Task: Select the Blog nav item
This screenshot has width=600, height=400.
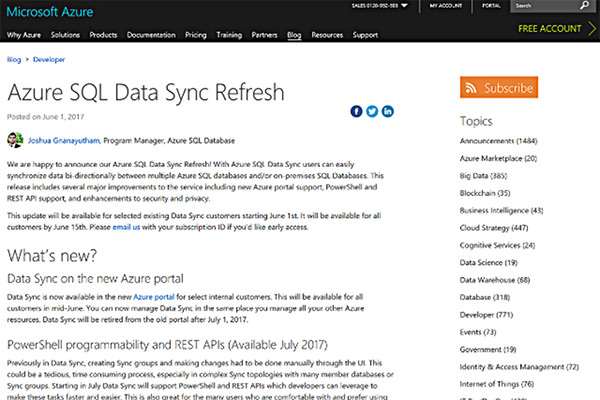Action: point(294,35)
